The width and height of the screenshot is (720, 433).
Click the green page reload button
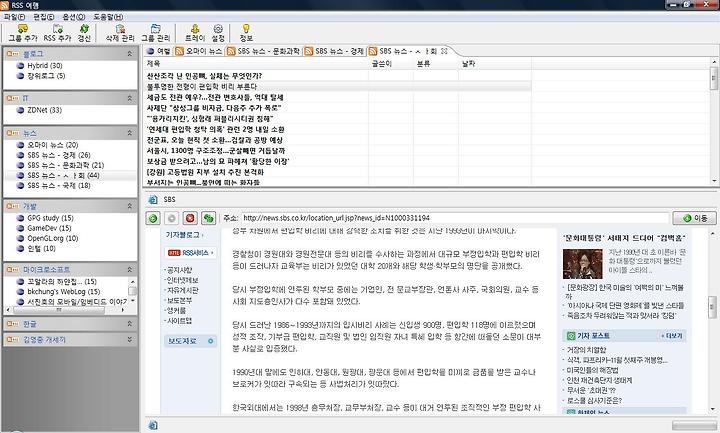208,218
